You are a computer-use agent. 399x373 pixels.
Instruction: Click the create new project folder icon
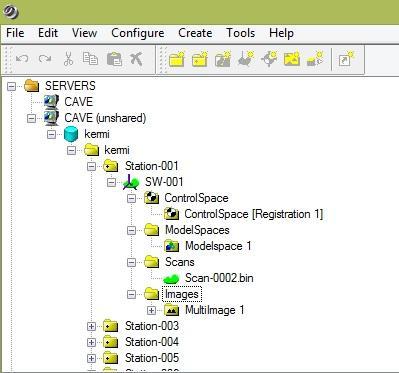(177, 59)
